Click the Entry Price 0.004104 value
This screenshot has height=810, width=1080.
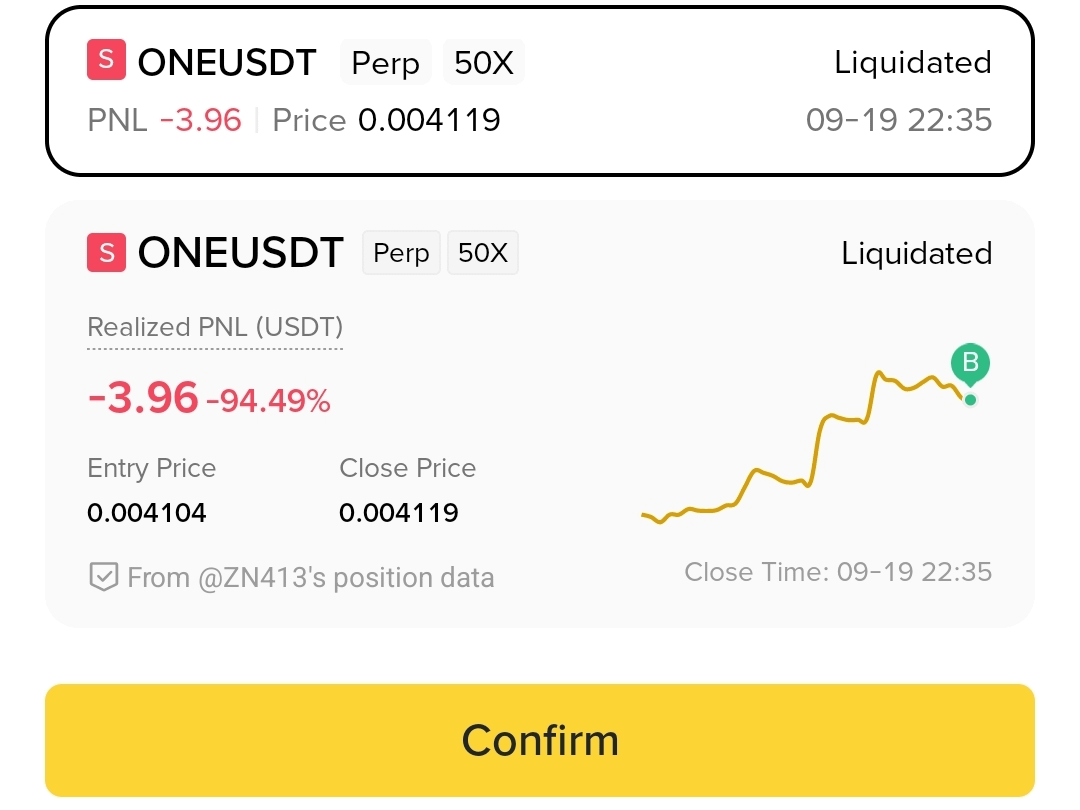[x=147, y=512]
